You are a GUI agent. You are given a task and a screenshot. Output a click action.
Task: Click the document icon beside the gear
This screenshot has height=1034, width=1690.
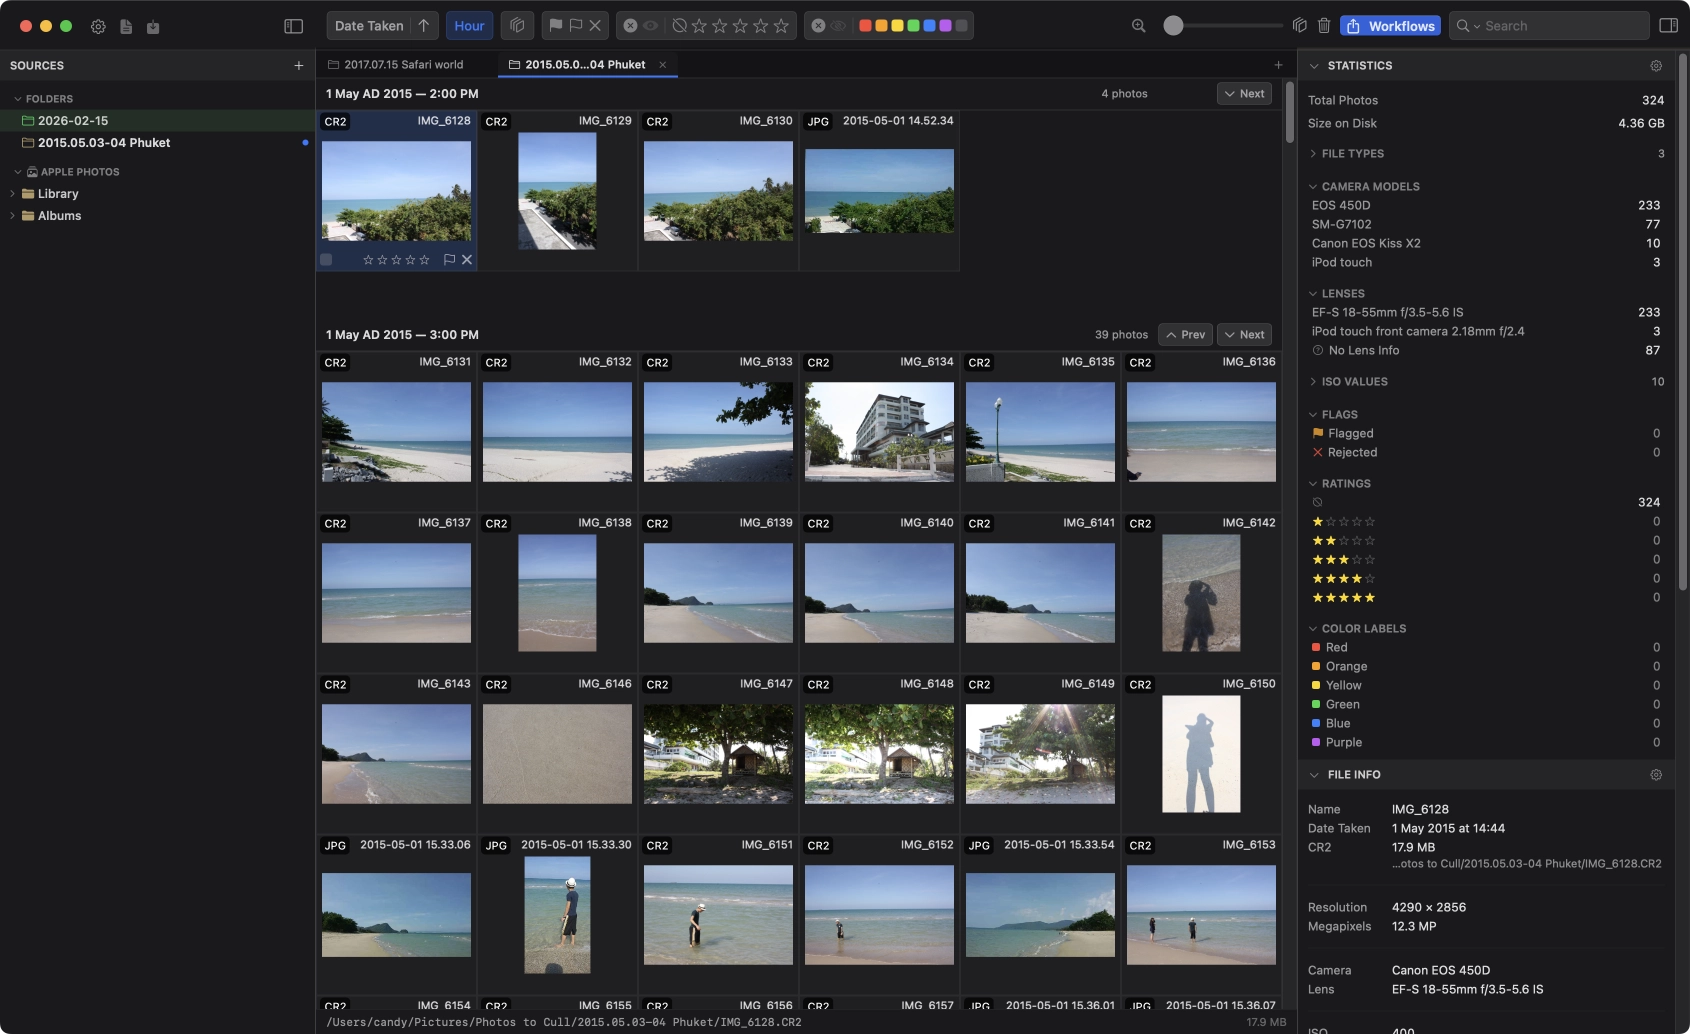[126, 26]
